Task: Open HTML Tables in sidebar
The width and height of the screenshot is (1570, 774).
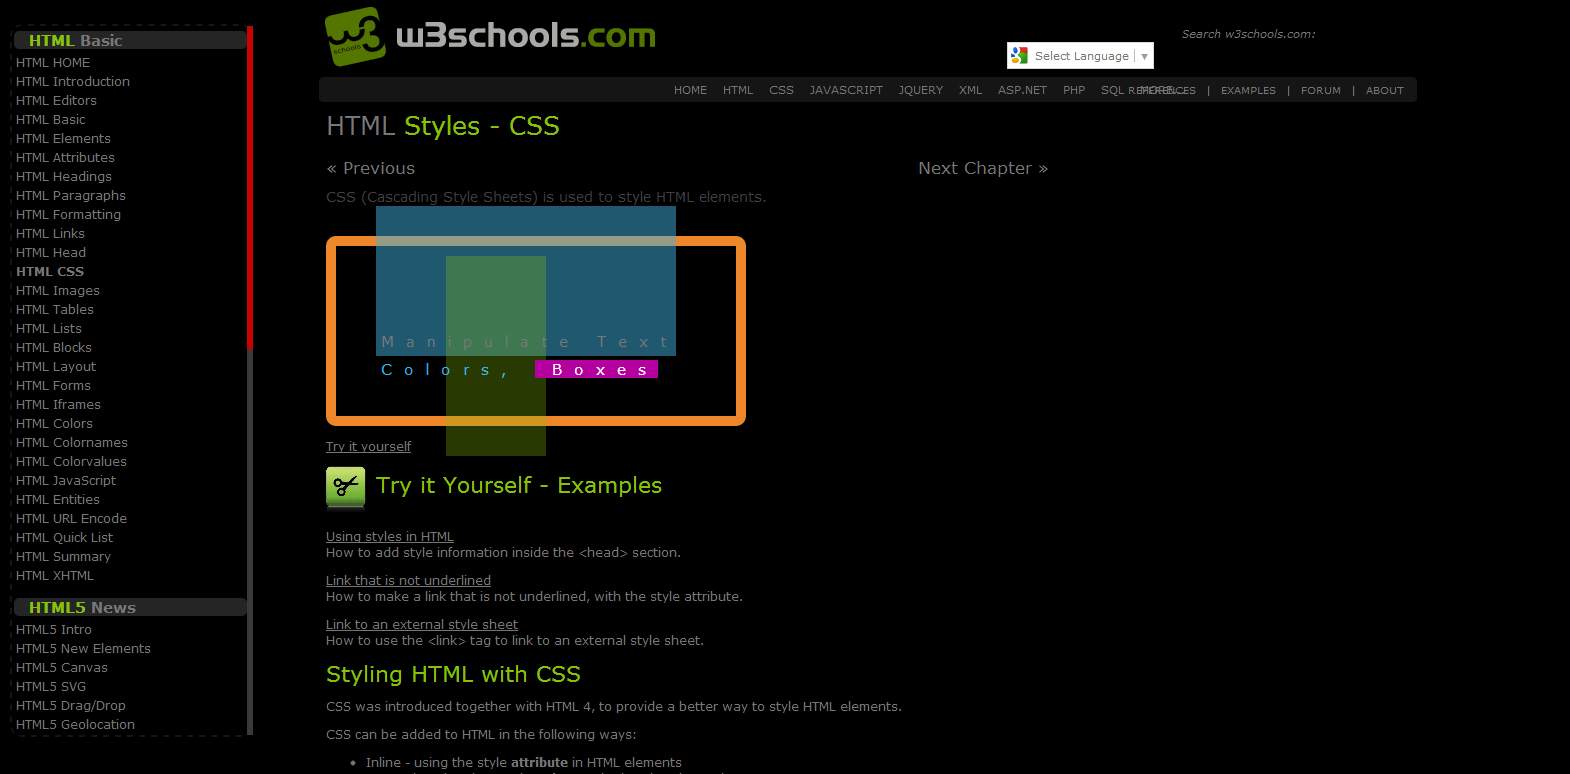Action: click(55, 310)
